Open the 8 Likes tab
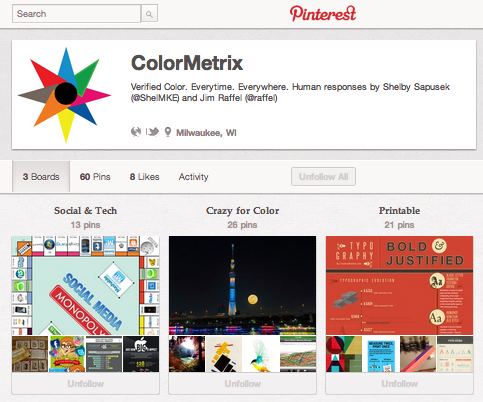Viewport: 483px width, 402px height. 144,177
